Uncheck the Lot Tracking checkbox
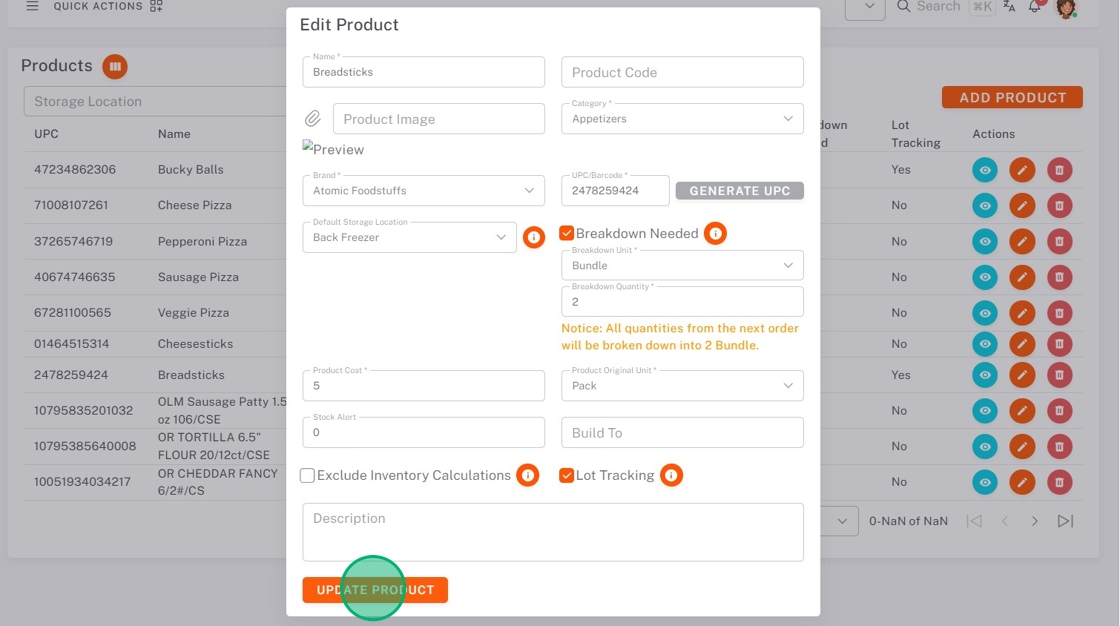Viewport: 1120px width, 626px height. pyautogui.click(x=567, y=476)
